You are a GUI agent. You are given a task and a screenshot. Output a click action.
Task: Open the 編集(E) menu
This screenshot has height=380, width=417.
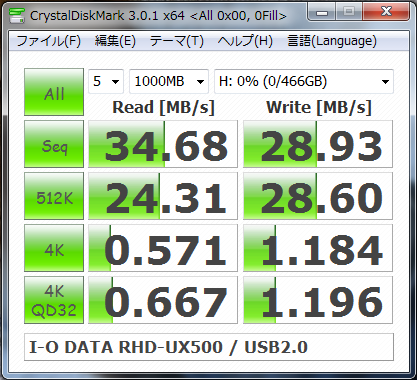coord(115,41)
